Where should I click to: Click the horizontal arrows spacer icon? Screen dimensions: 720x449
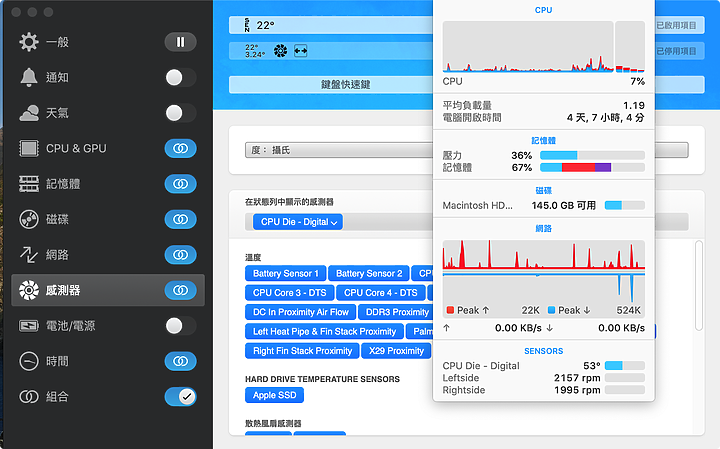301,51
